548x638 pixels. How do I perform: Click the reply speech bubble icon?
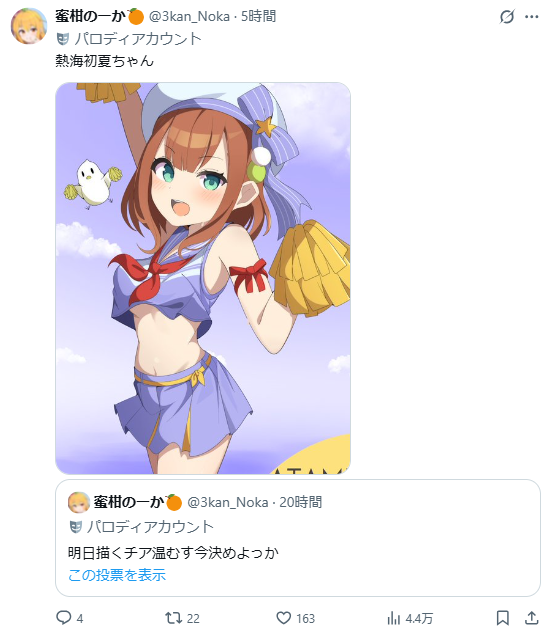(63, 618)
